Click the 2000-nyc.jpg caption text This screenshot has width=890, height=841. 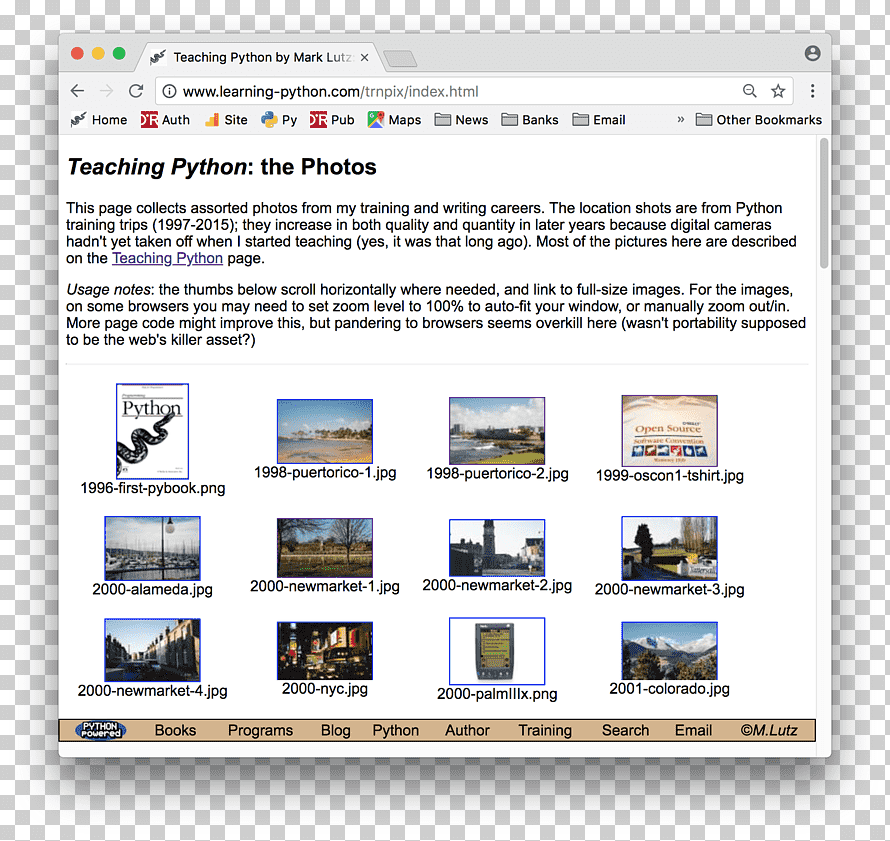pyautogui.click(x=325, y=688)
